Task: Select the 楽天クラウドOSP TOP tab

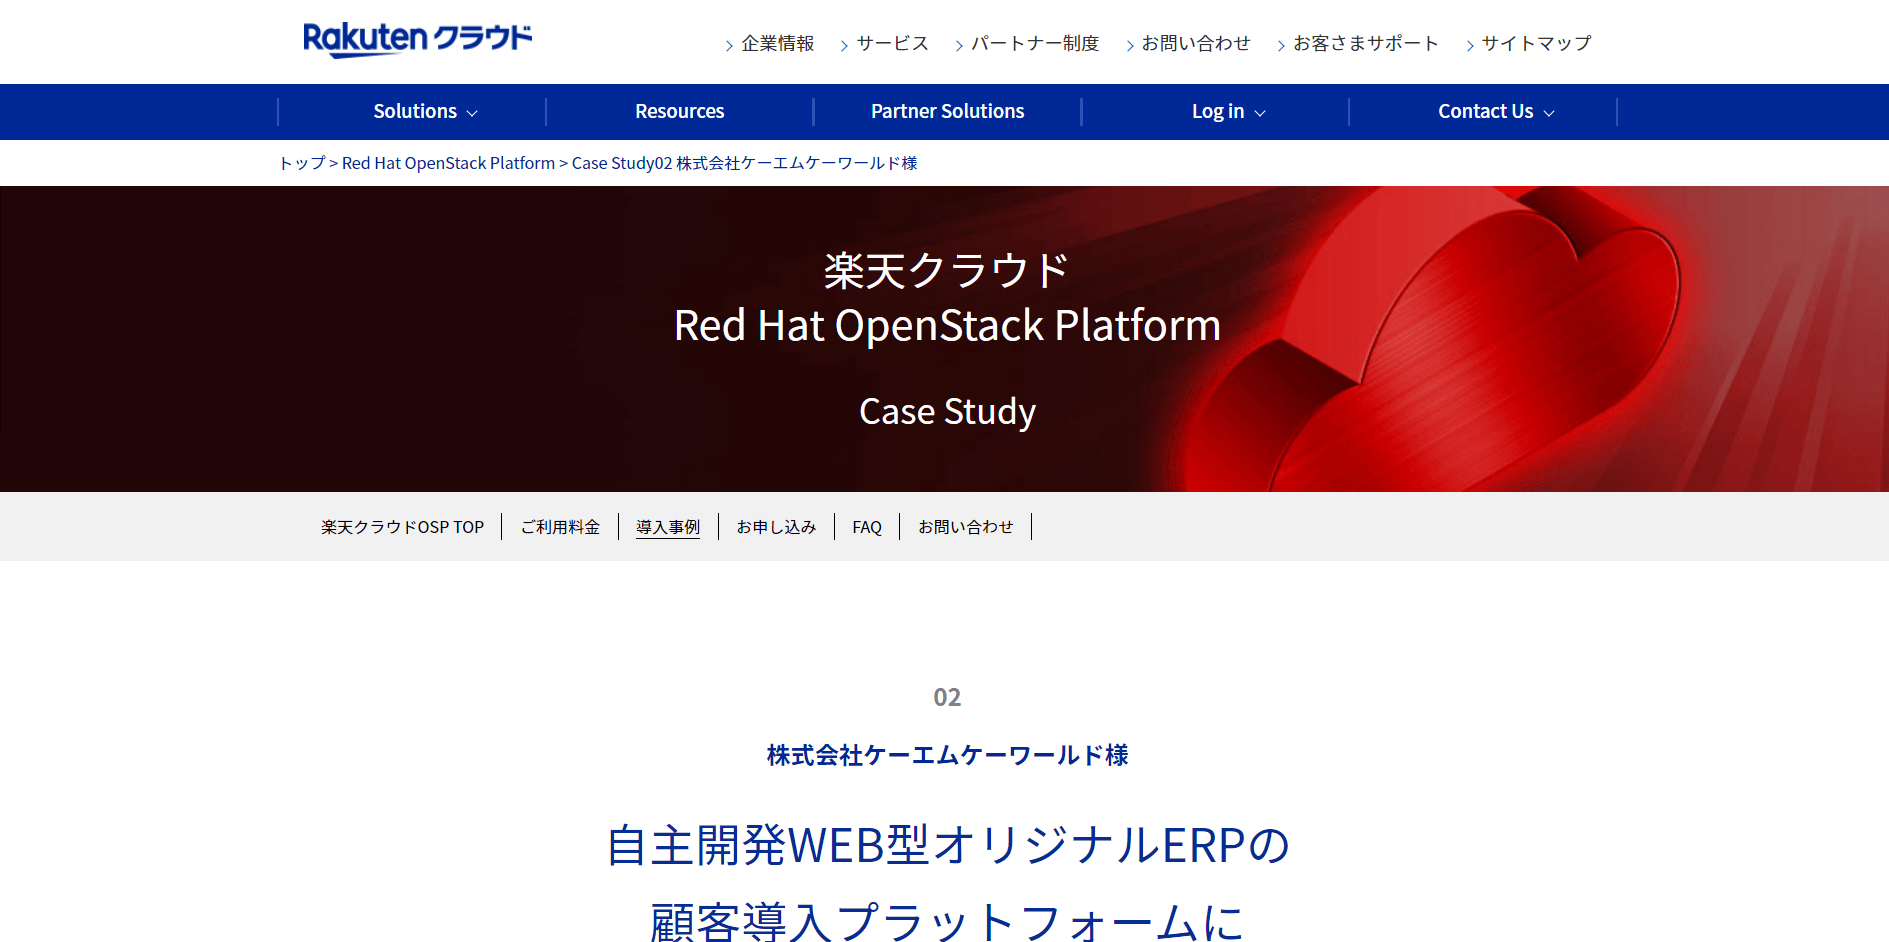Action: pyautogui.click(x=402, y=527)
